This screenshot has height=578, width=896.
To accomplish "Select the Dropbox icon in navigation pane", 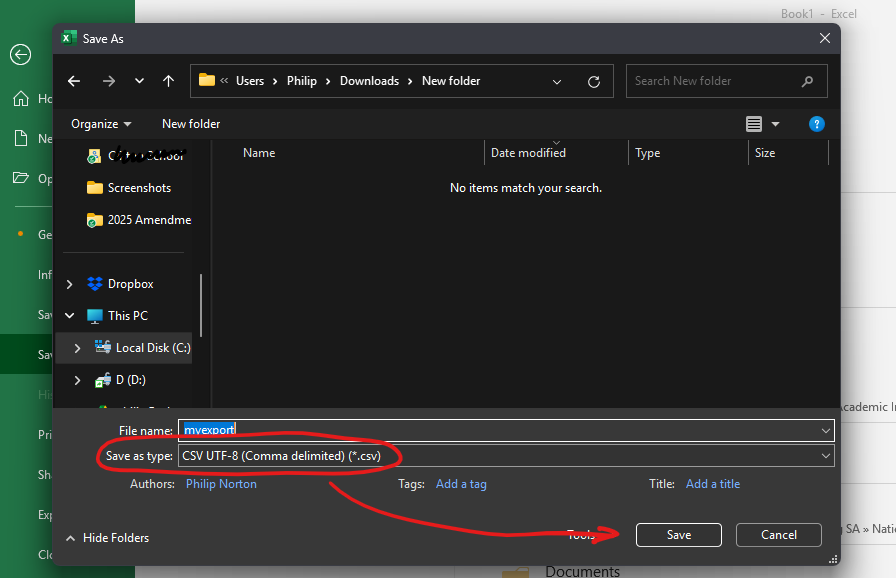I will (95, 284).
